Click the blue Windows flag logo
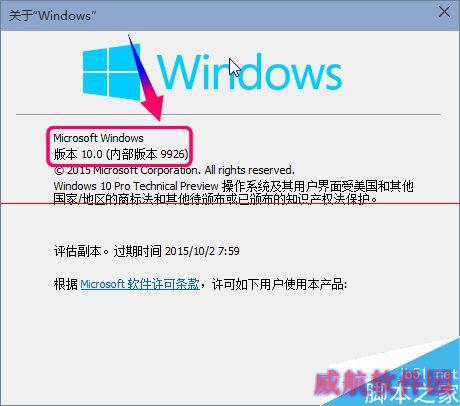This screenshot has width=460, height=406. click(111, 73)
